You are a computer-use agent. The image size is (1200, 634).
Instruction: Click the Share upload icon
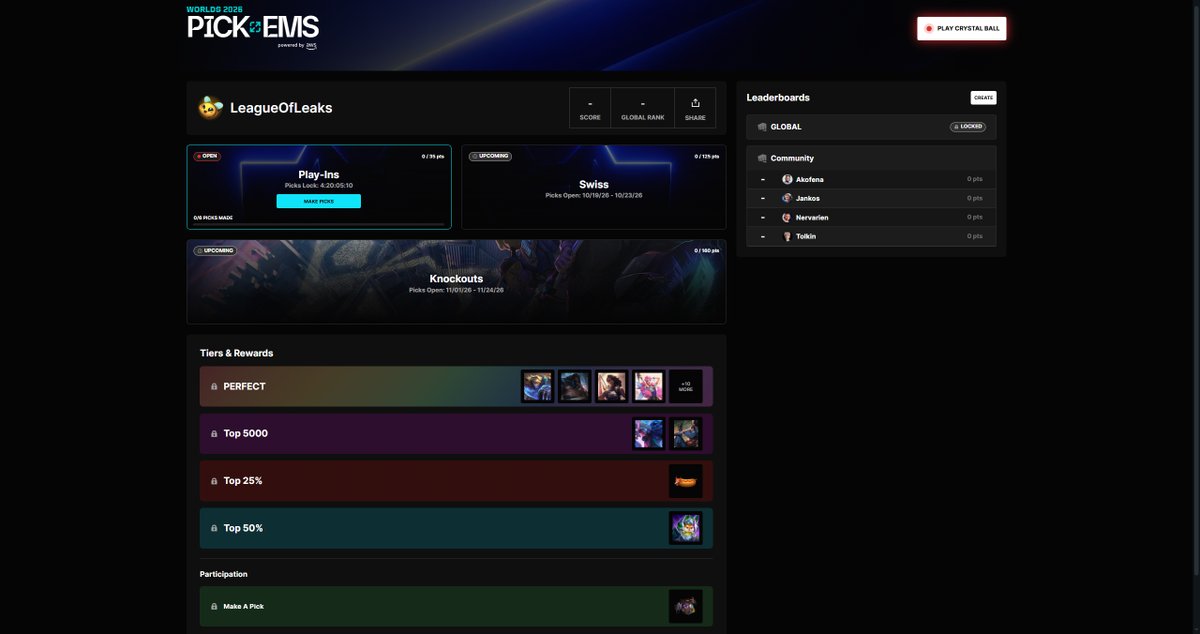[695, 102]
